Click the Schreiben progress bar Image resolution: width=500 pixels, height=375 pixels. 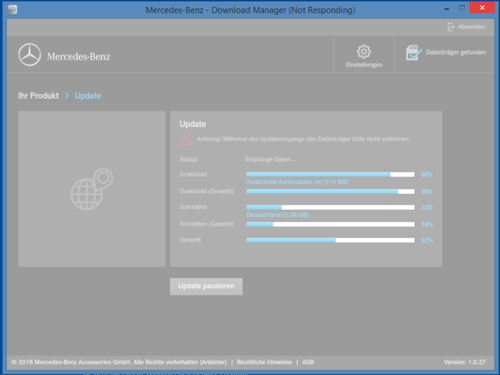(x=330, y=207)
